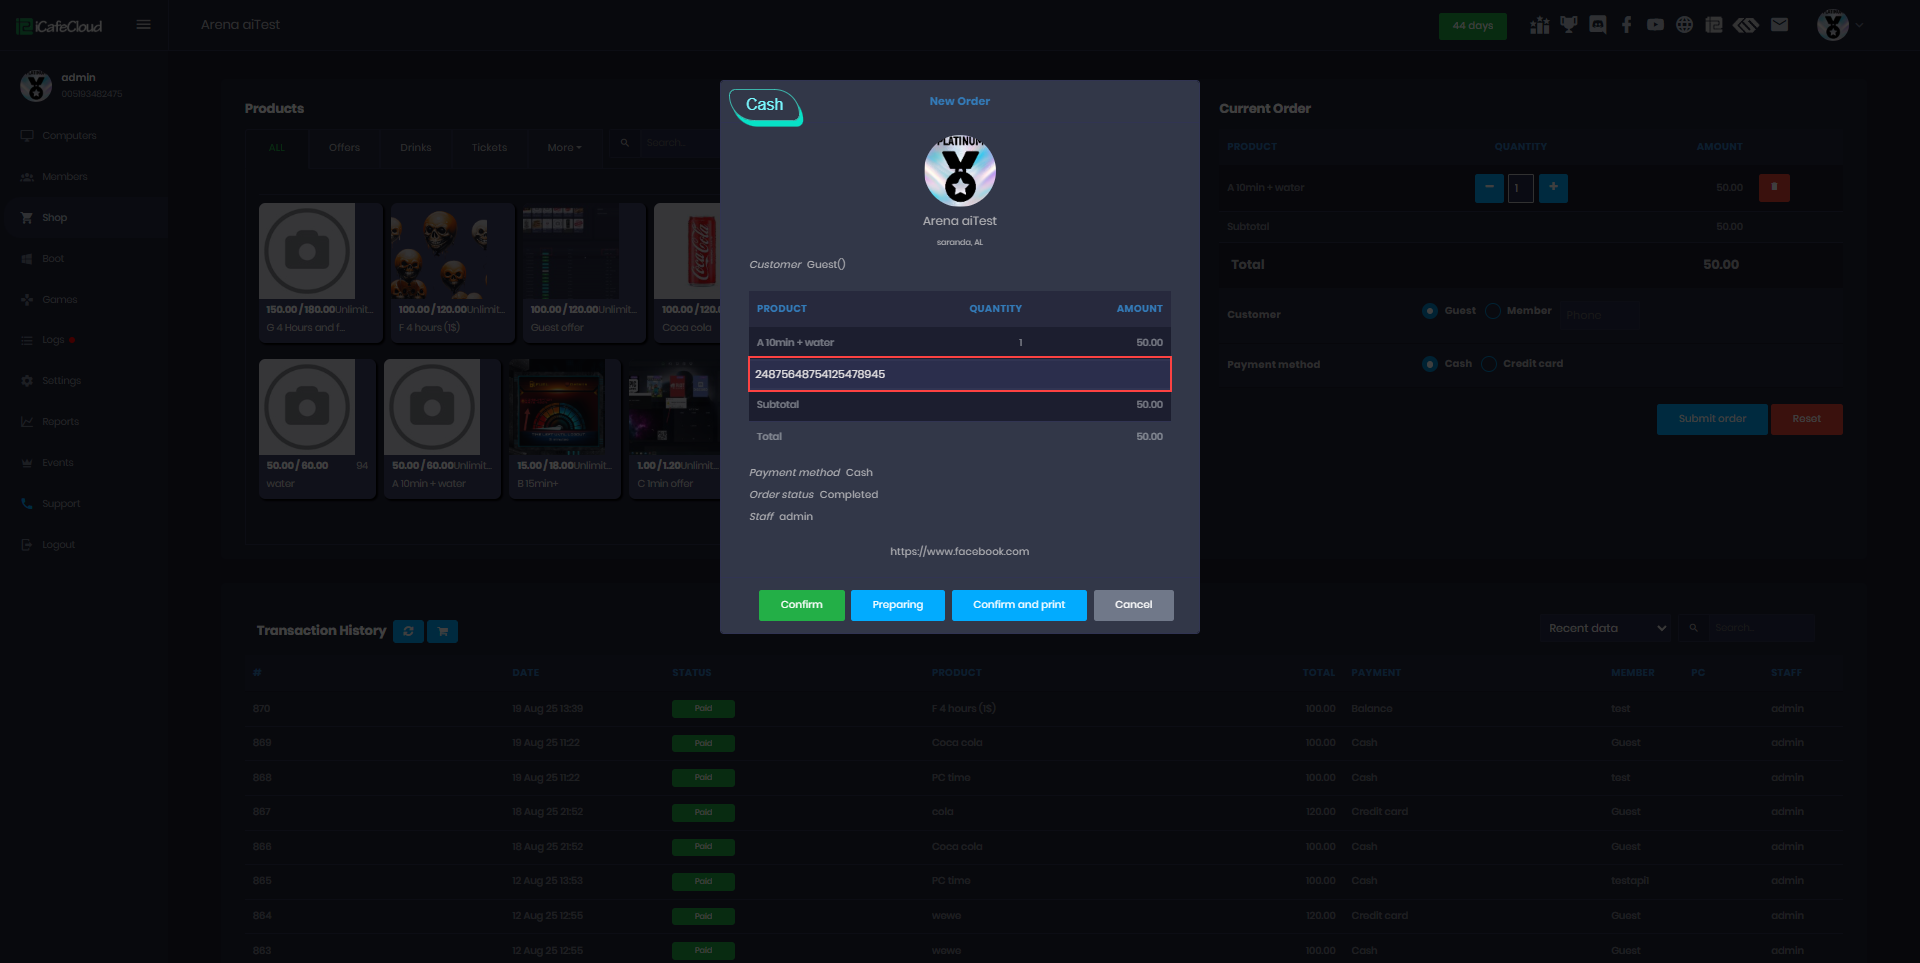Open Events in the sidebar

coord(57,463)
